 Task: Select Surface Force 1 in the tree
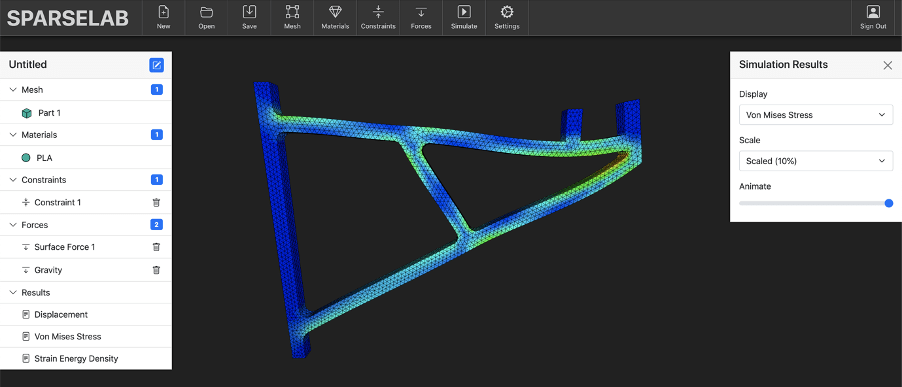coord(86,247)
